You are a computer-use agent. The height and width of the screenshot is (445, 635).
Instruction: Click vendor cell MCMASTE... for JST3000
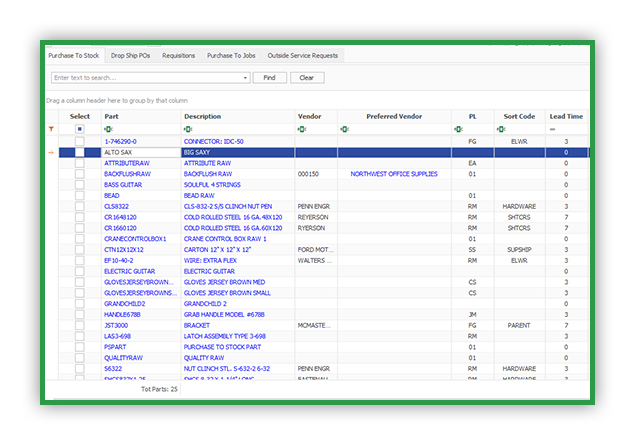pyautogui.click(x=315, y=325)
